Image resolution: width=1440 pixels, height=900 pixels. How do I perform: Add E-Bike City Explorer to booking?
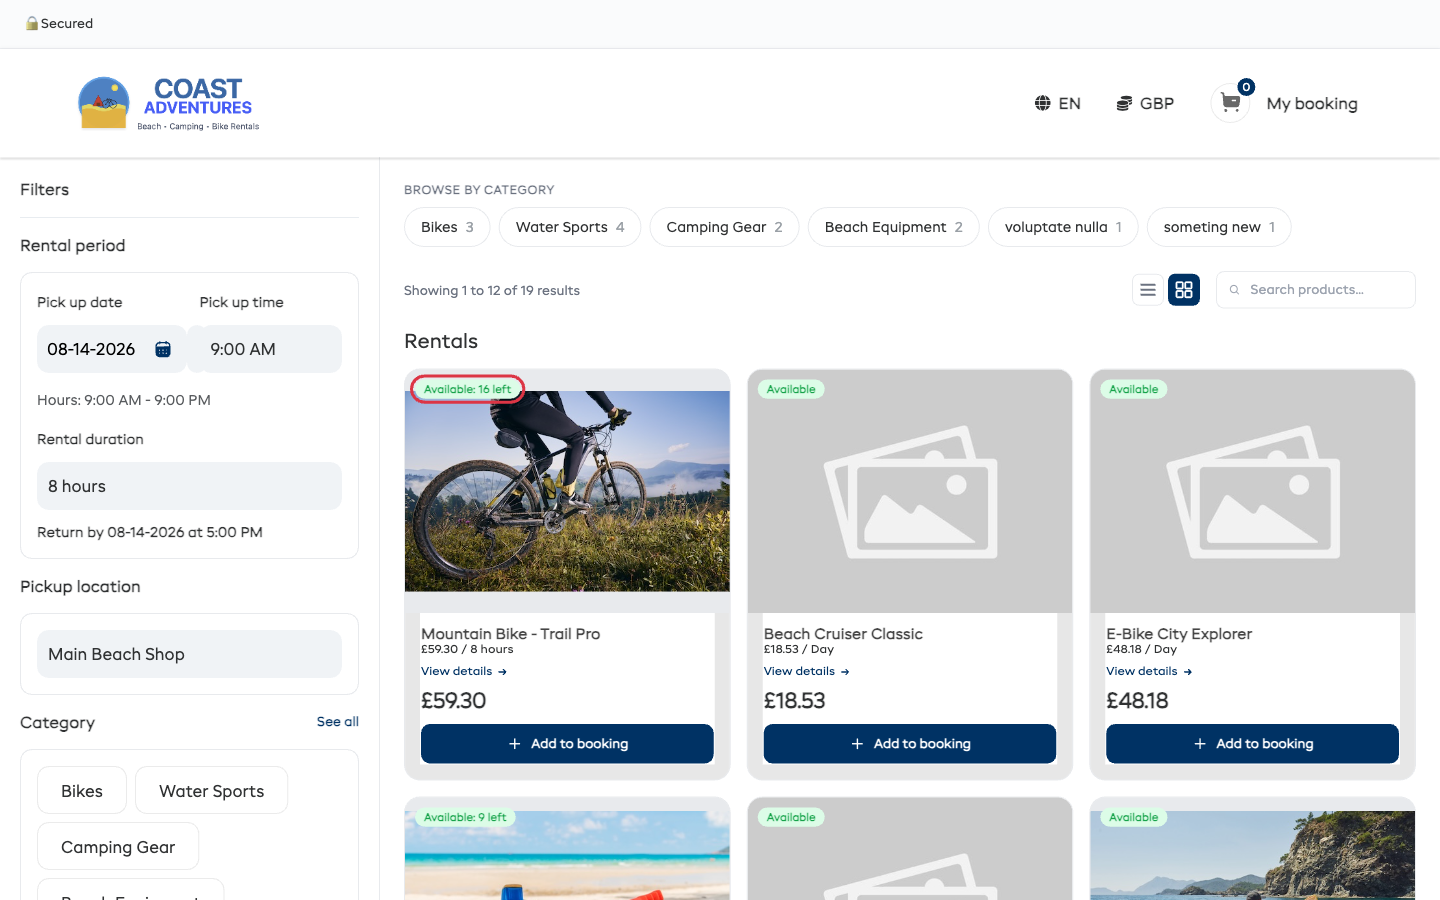point(1252,744)
